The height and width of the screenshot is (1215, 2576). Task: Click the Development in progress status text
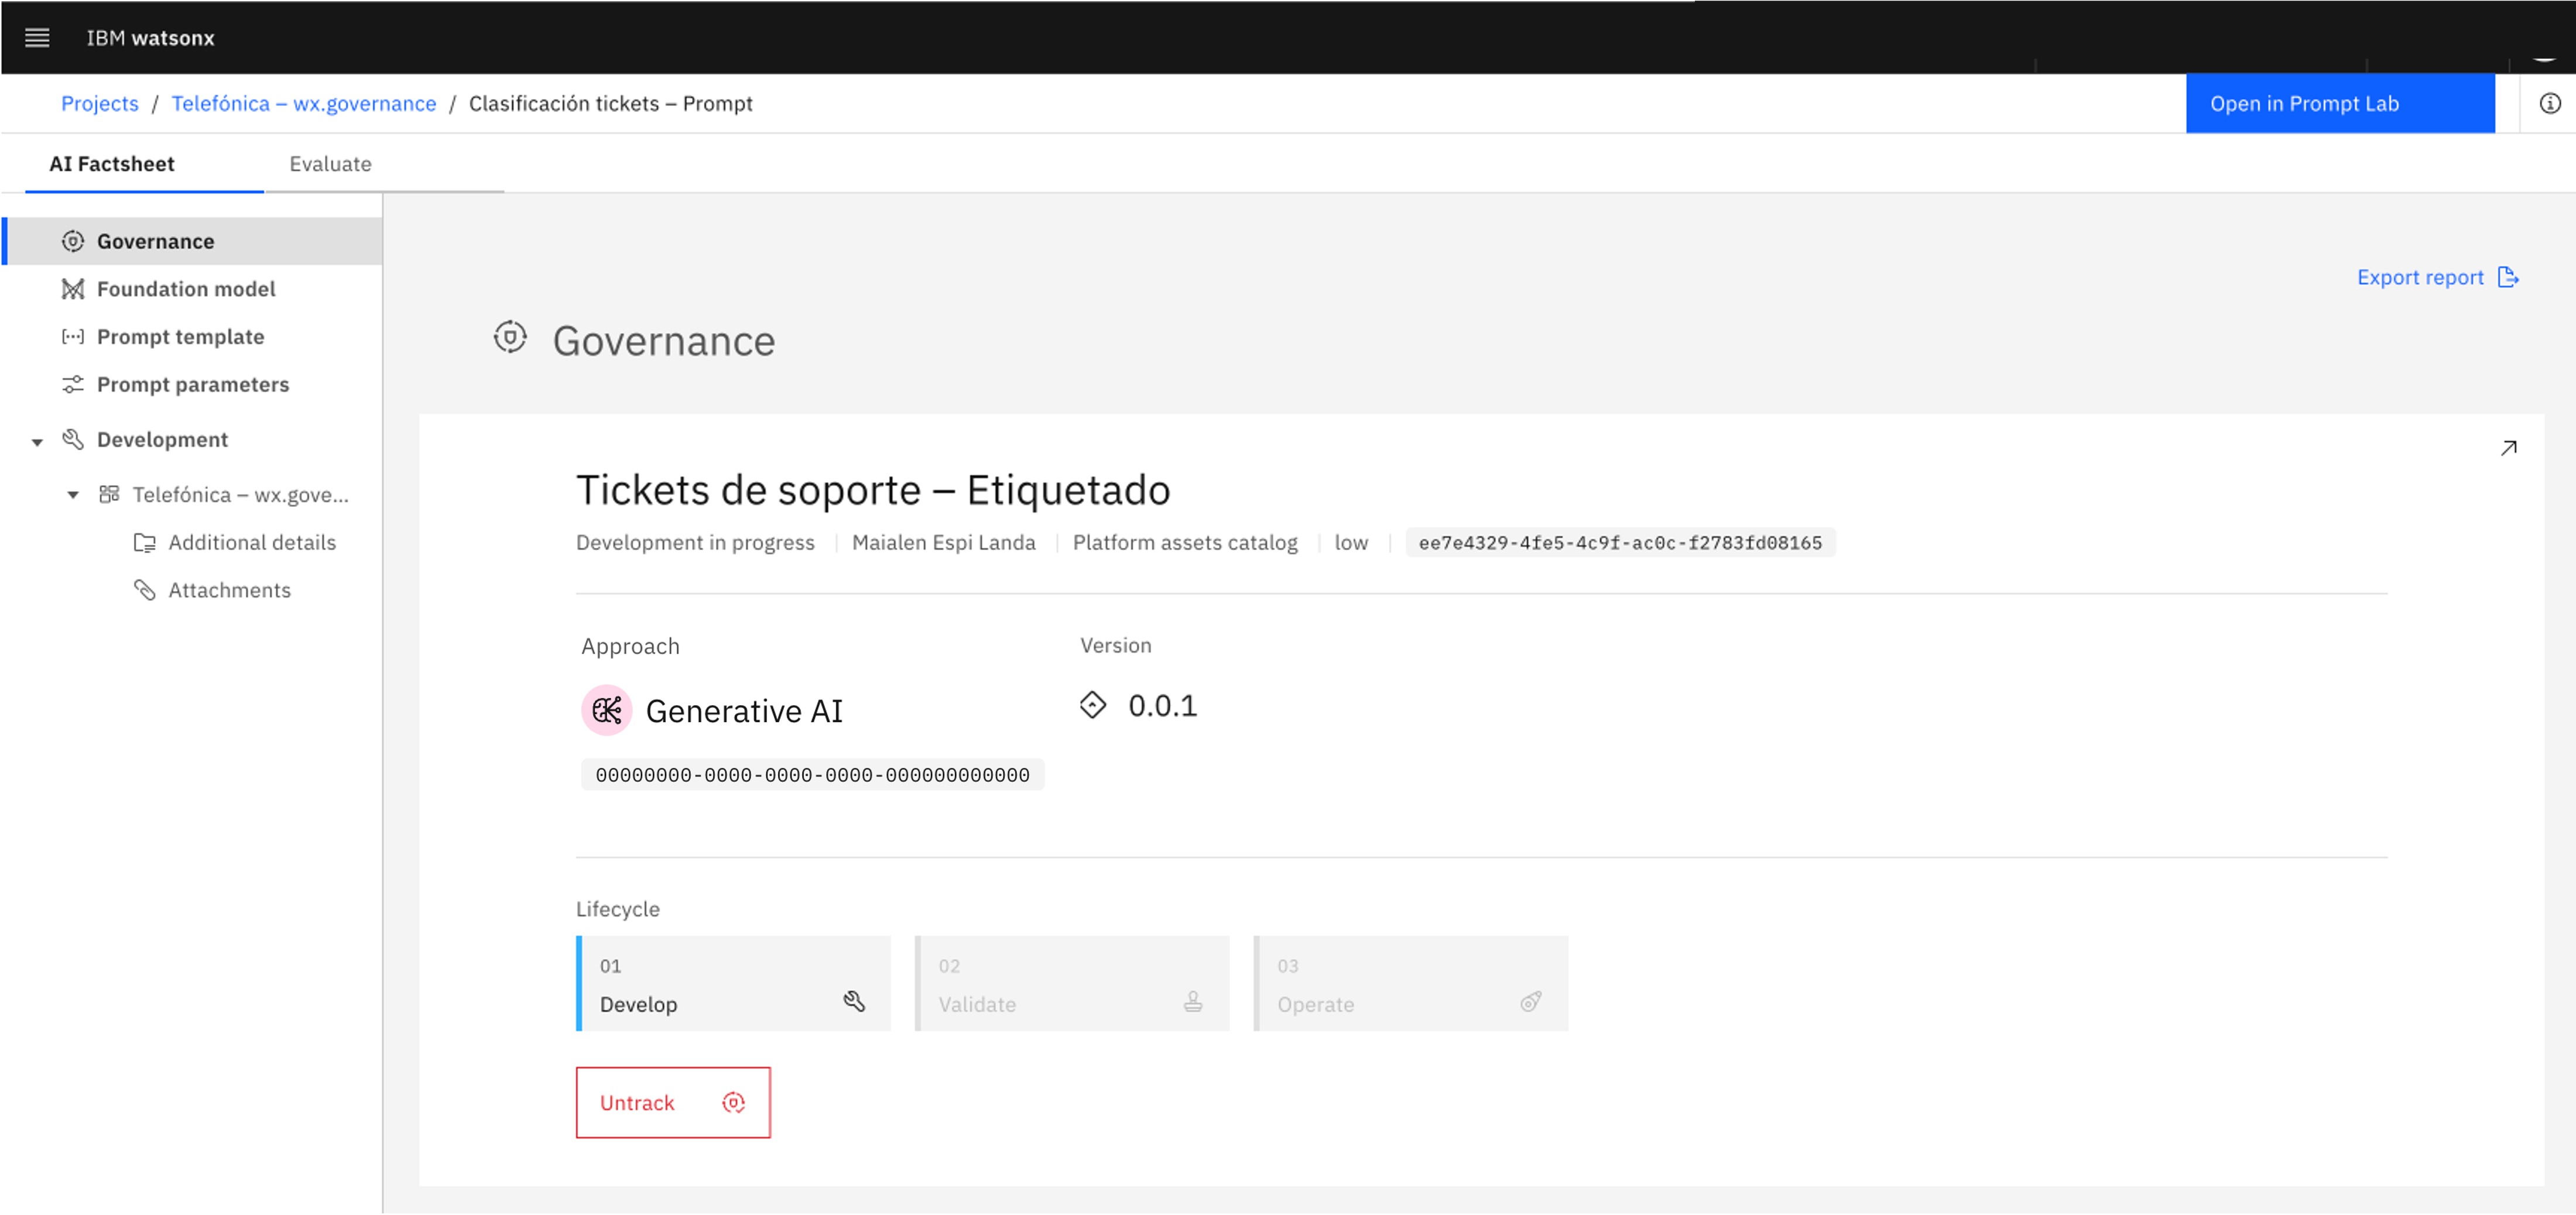coord(695,543)
